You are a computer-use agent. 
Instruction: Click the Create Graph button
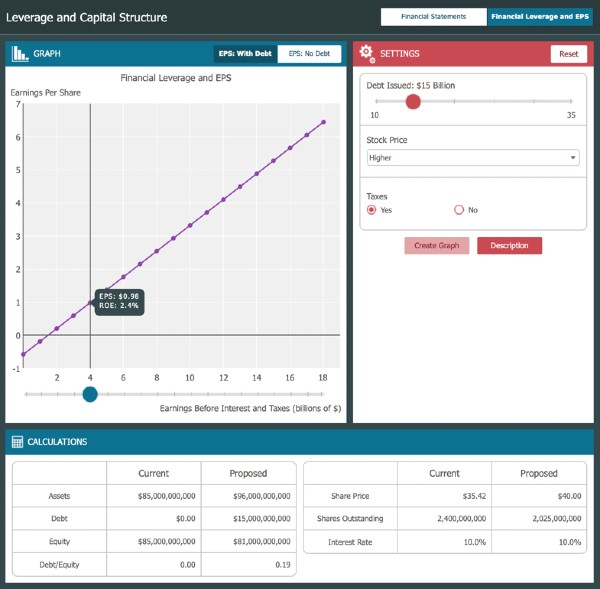437,245
